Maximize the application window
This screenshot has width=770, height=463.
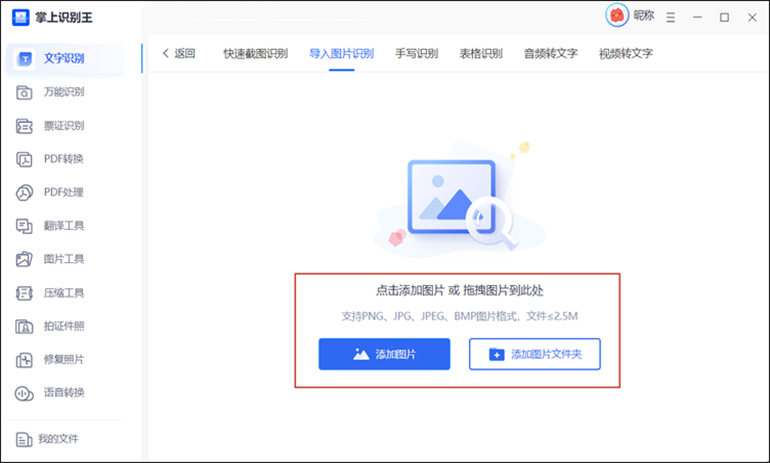coord(724,18)
